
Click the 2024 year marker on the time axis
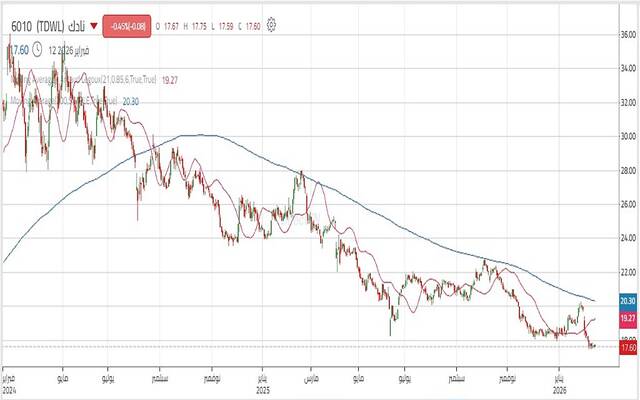(x=9, y=392)
